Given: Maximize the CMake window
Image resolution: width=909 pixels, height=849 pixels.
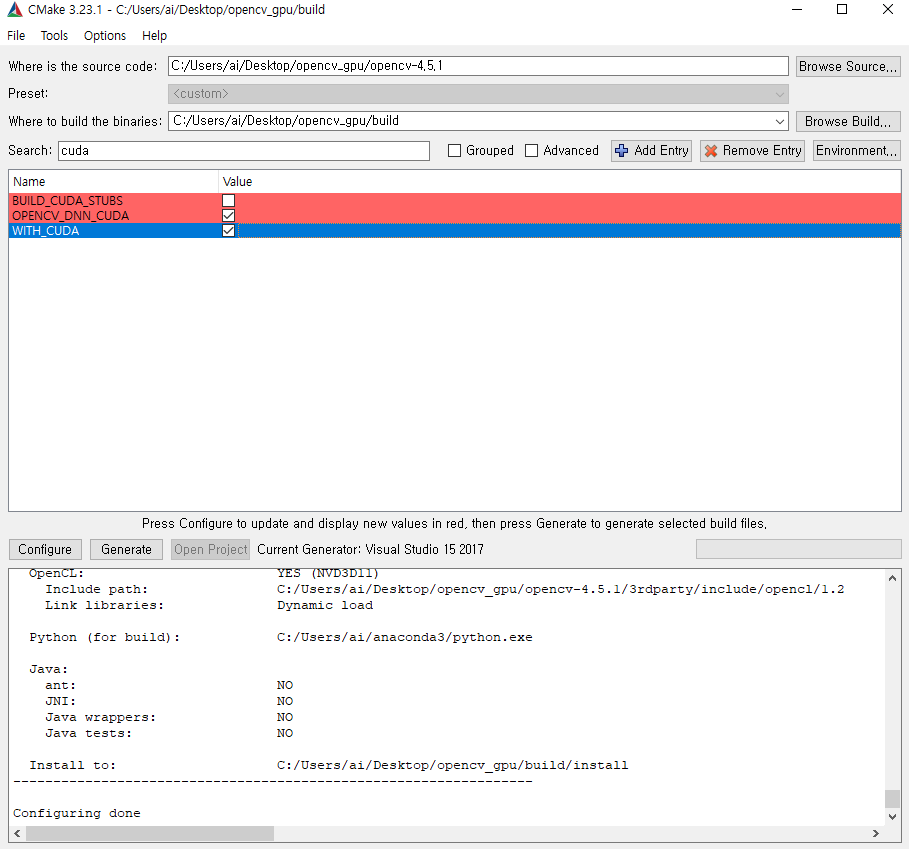Looking at the screenshot, I should pyautogui.click(x=842, y=9).
